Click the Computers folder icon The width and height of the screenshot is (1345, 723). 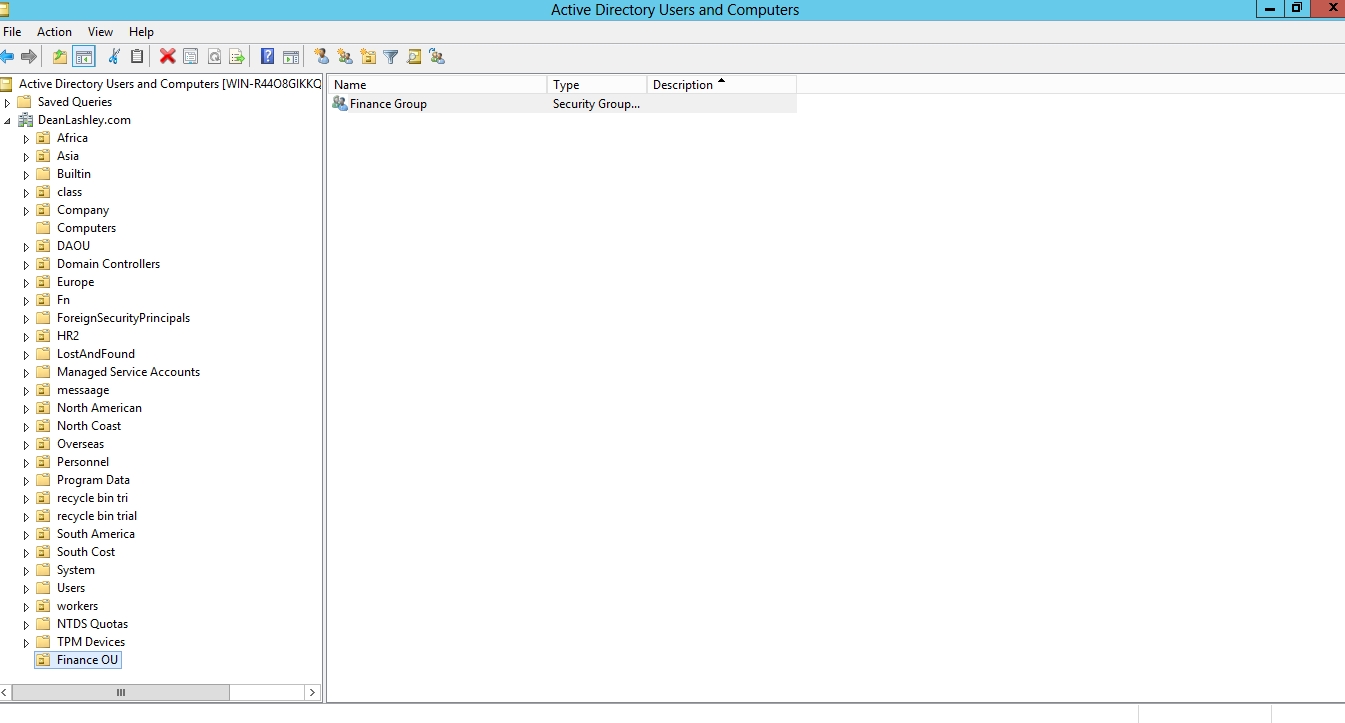click(43, 228)
